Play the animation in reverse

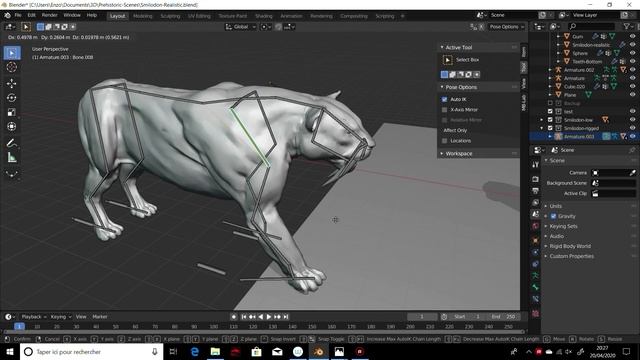(261, 317)
